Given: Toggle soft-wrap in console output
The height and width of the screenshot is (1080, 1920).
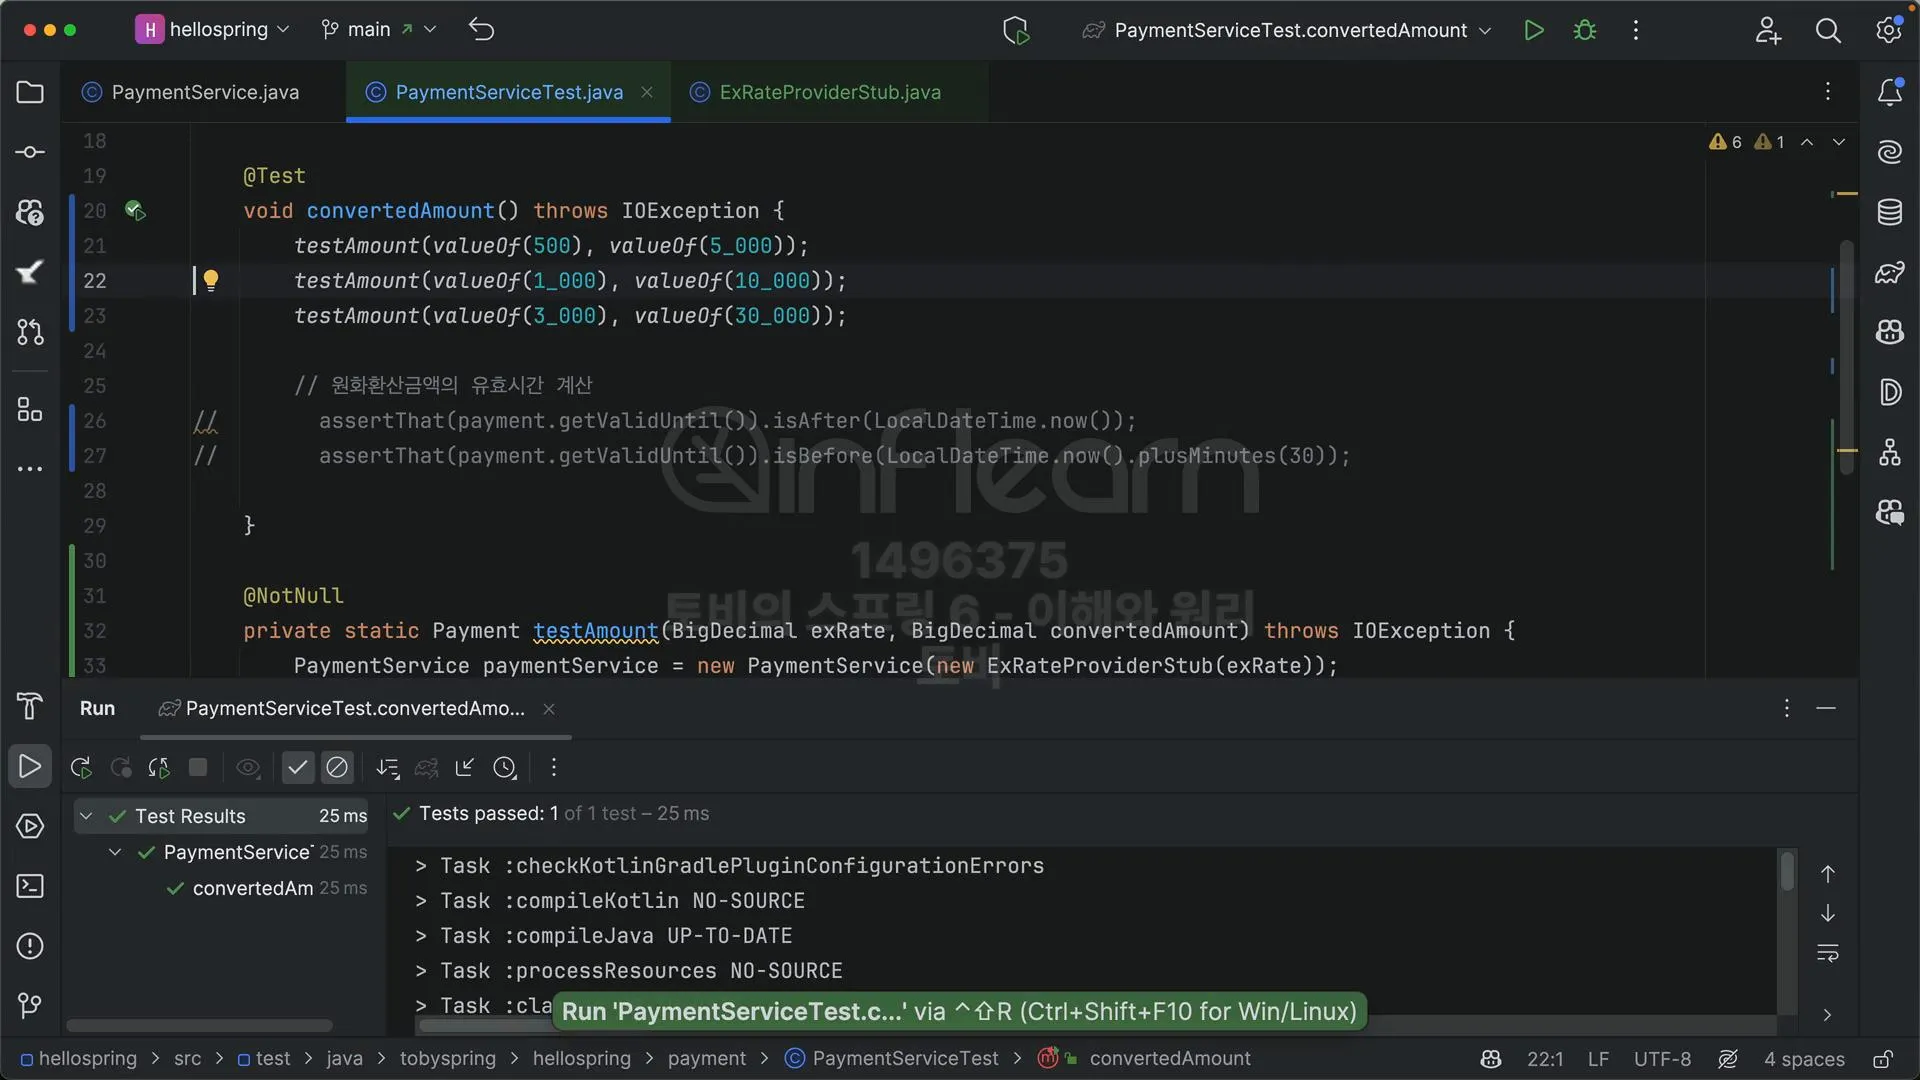Looking at the screenshot, I should pyautogui.click(x=1828, y=953).
